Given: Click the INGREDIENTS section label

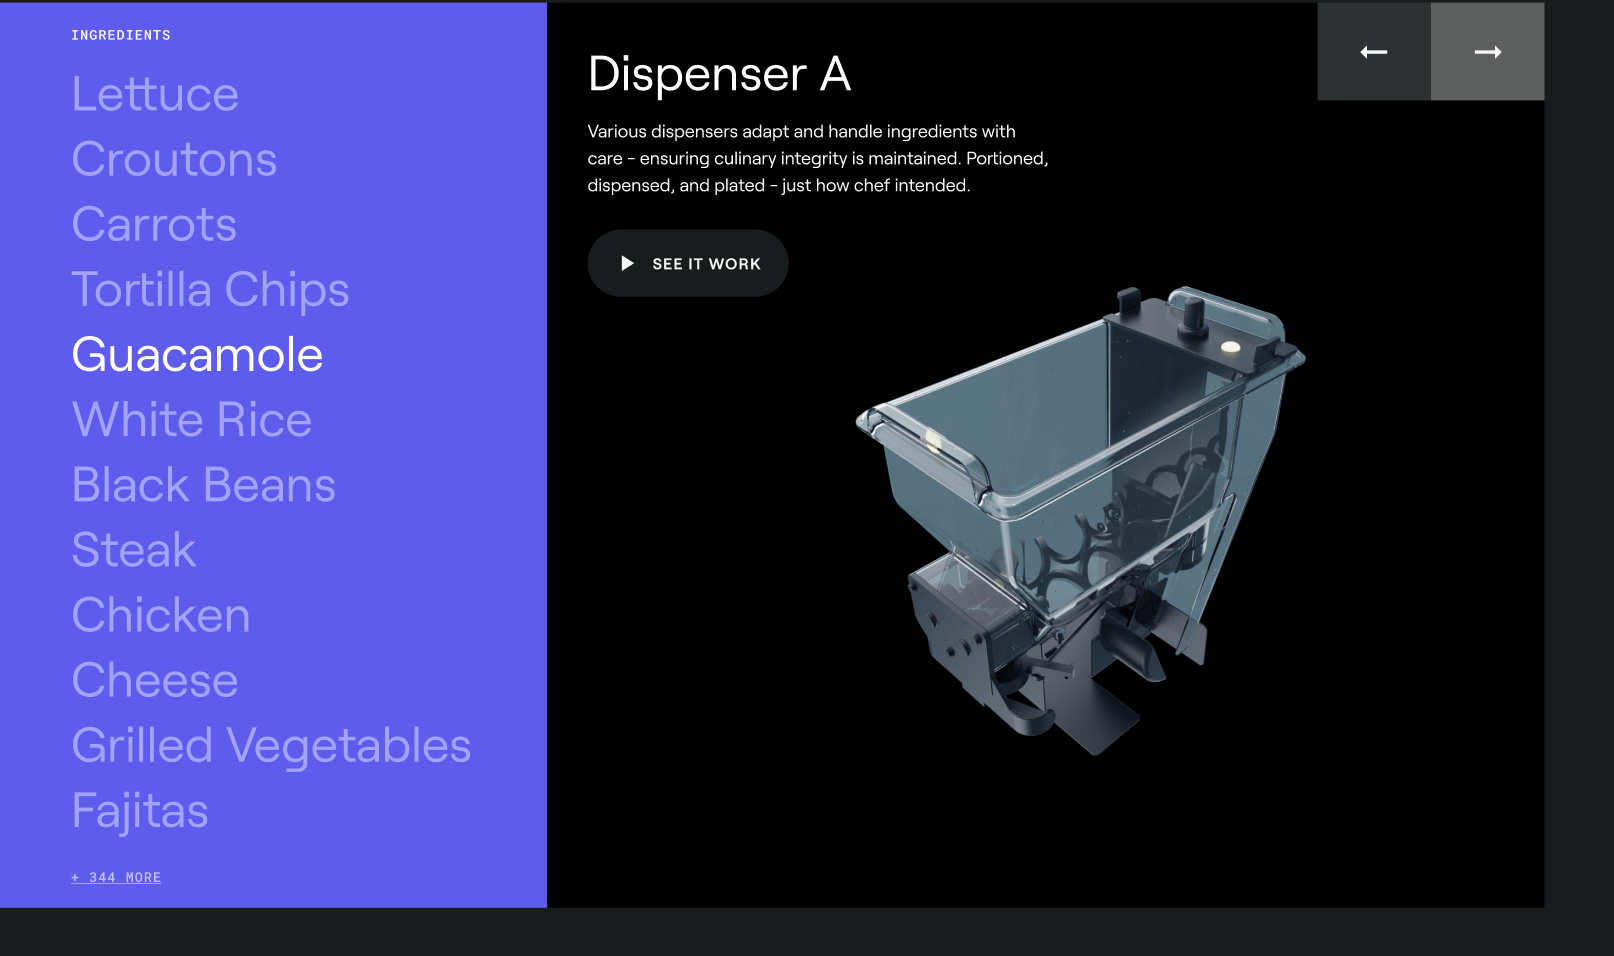Looking at the screenshot, I should tap(120, 34).
